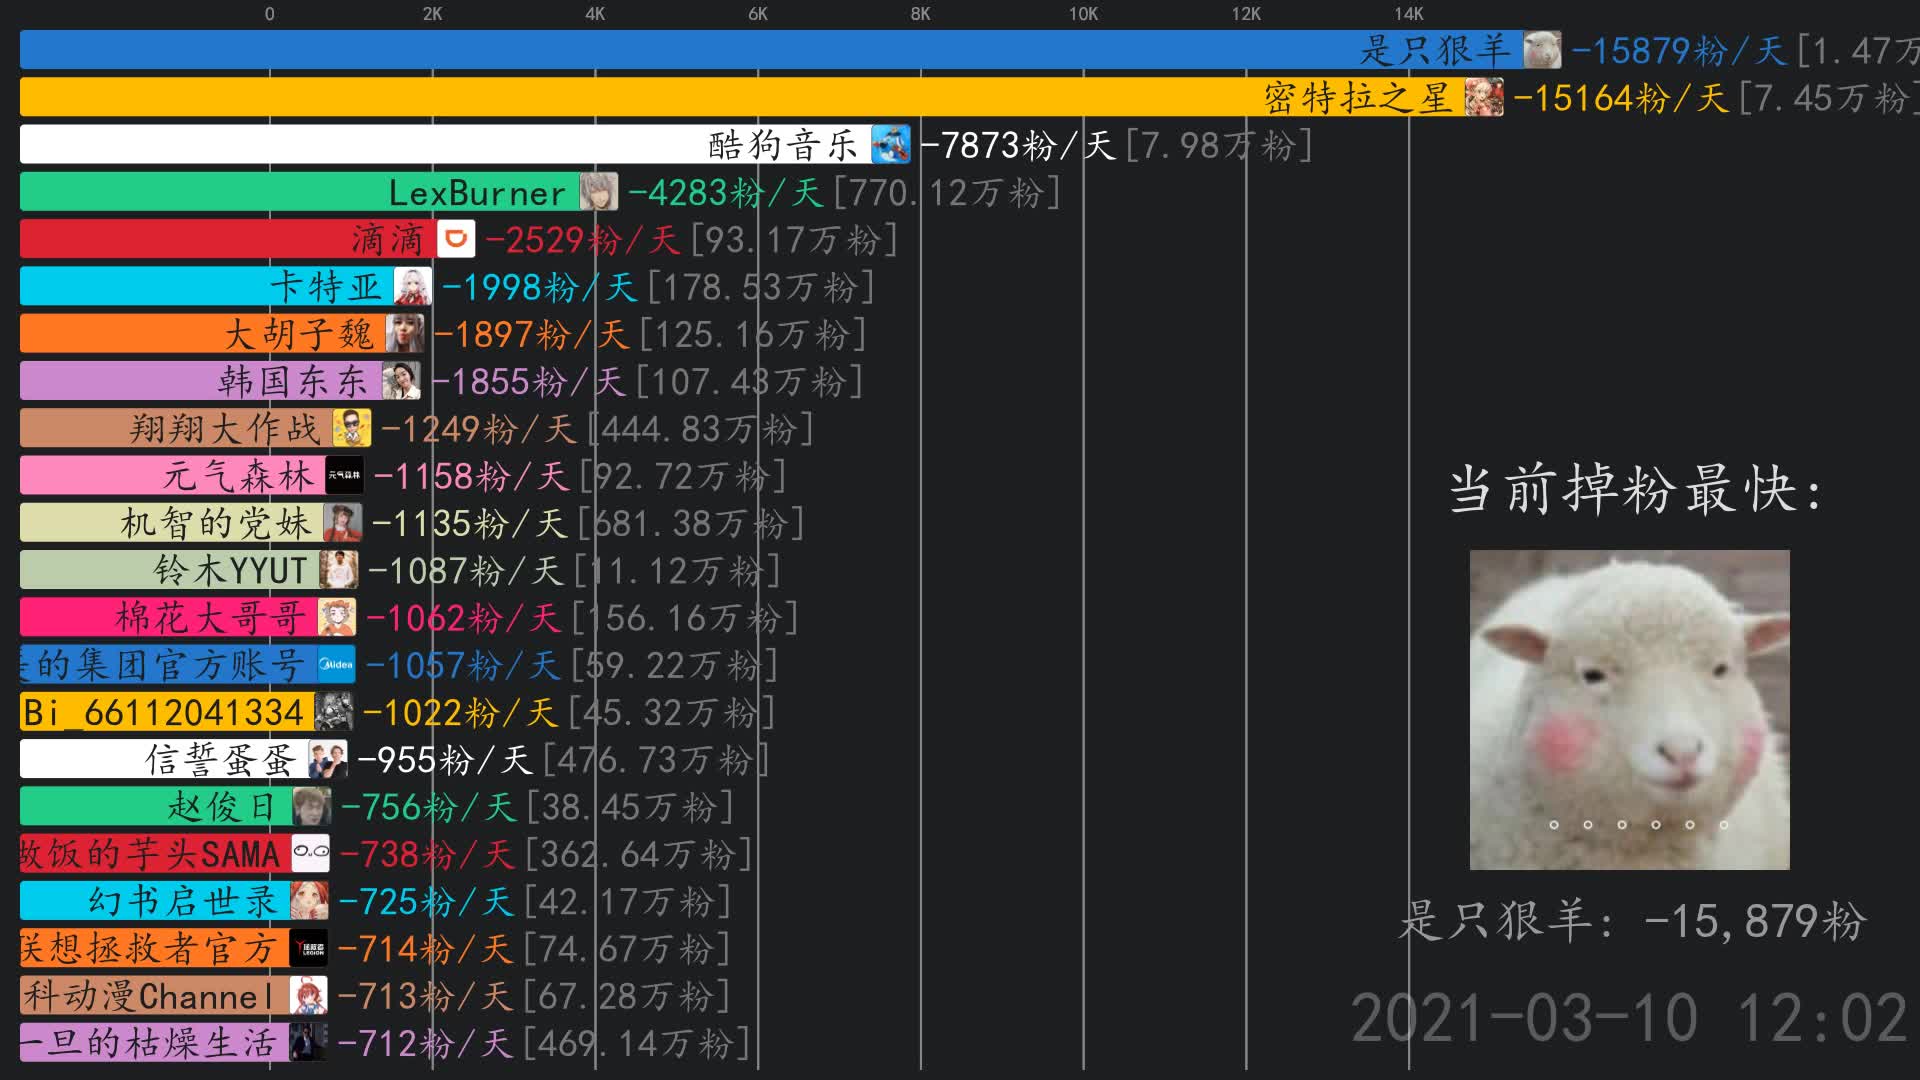Click the Legion logo icon
1920x1080 pixels.
309,948
